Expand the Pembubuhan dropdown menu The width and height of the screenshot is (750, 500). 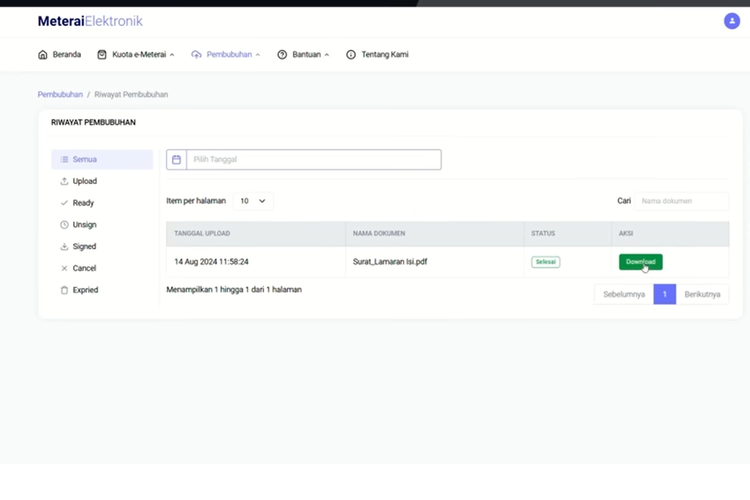pos(225,54)
